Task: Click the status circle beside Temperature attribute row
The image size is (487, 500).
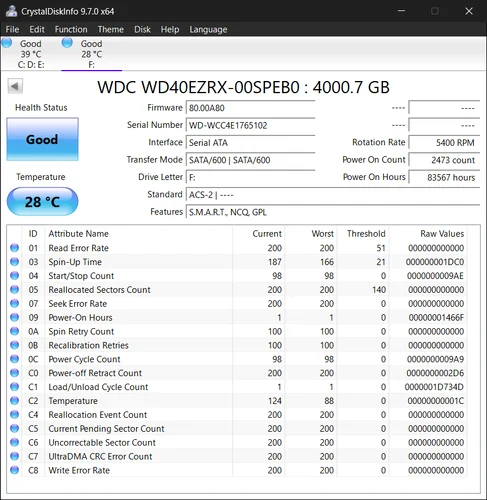Action: point(14,400)
